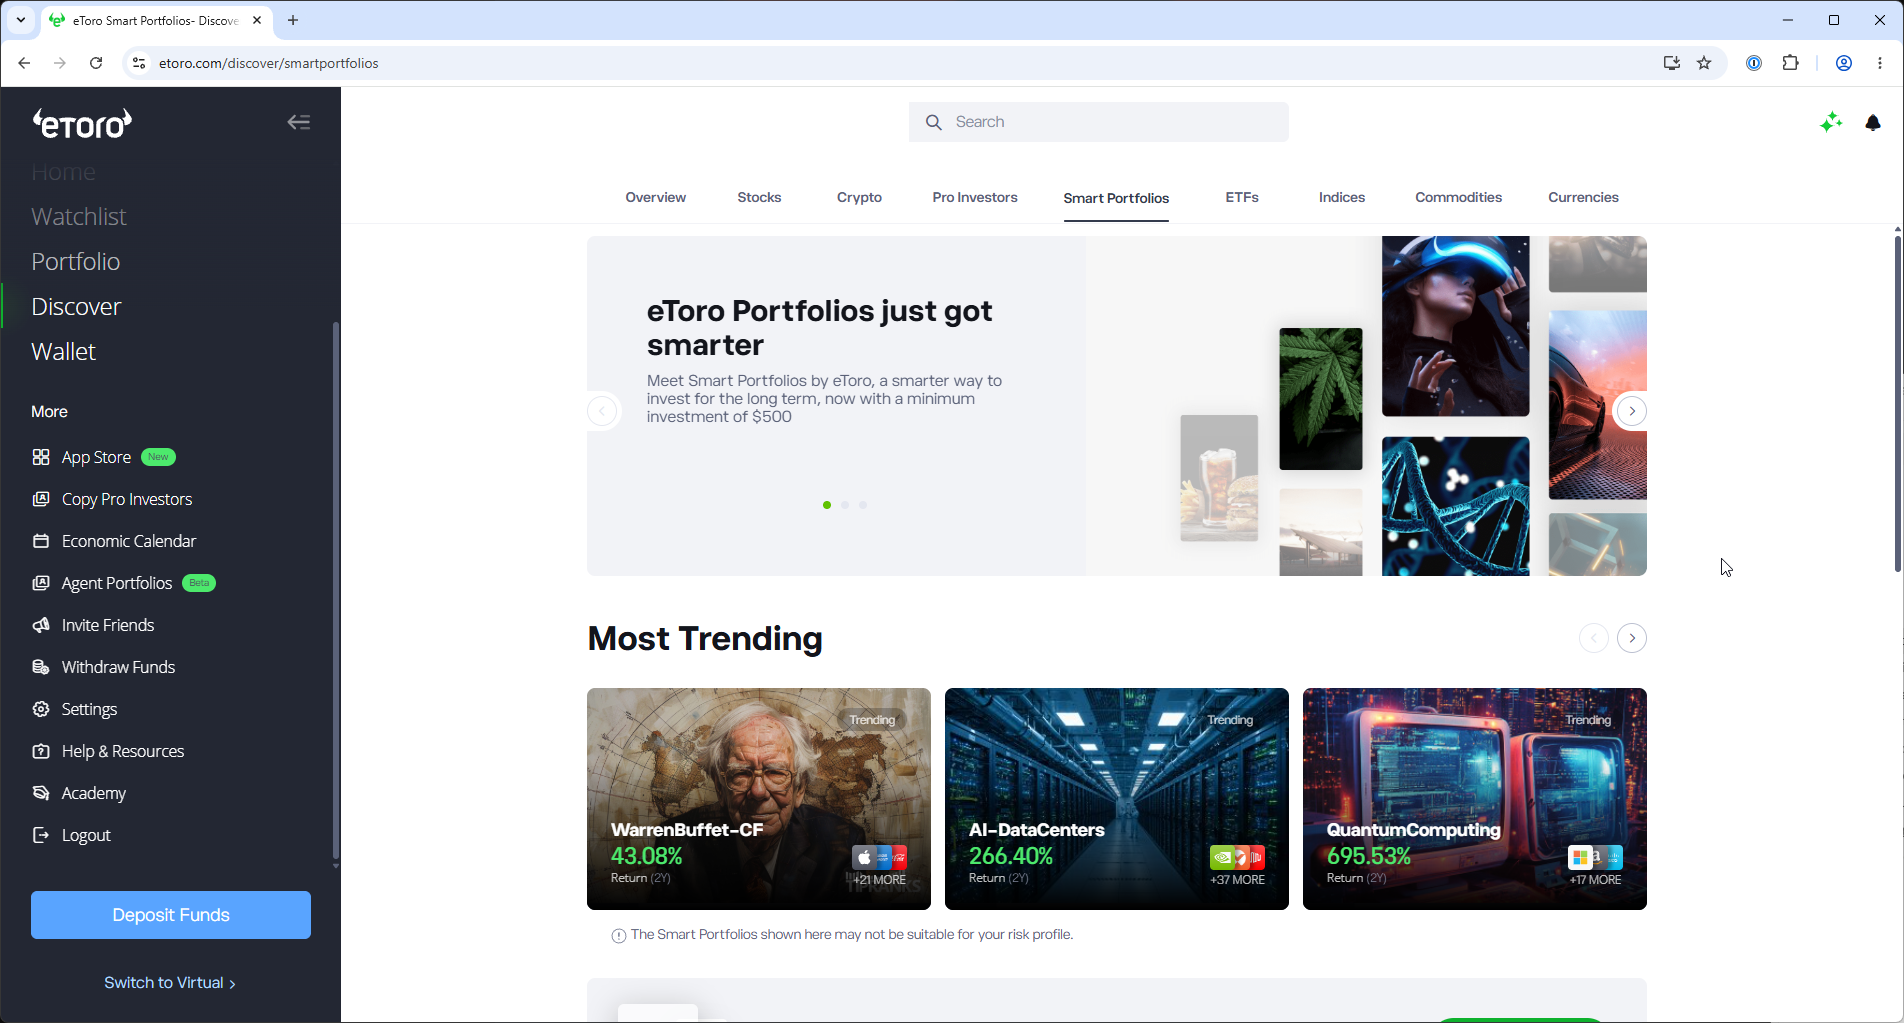This screenshot has height=1023, width=1904.
Task: Switch to the Currencies tab
Action: [1583, 197]
